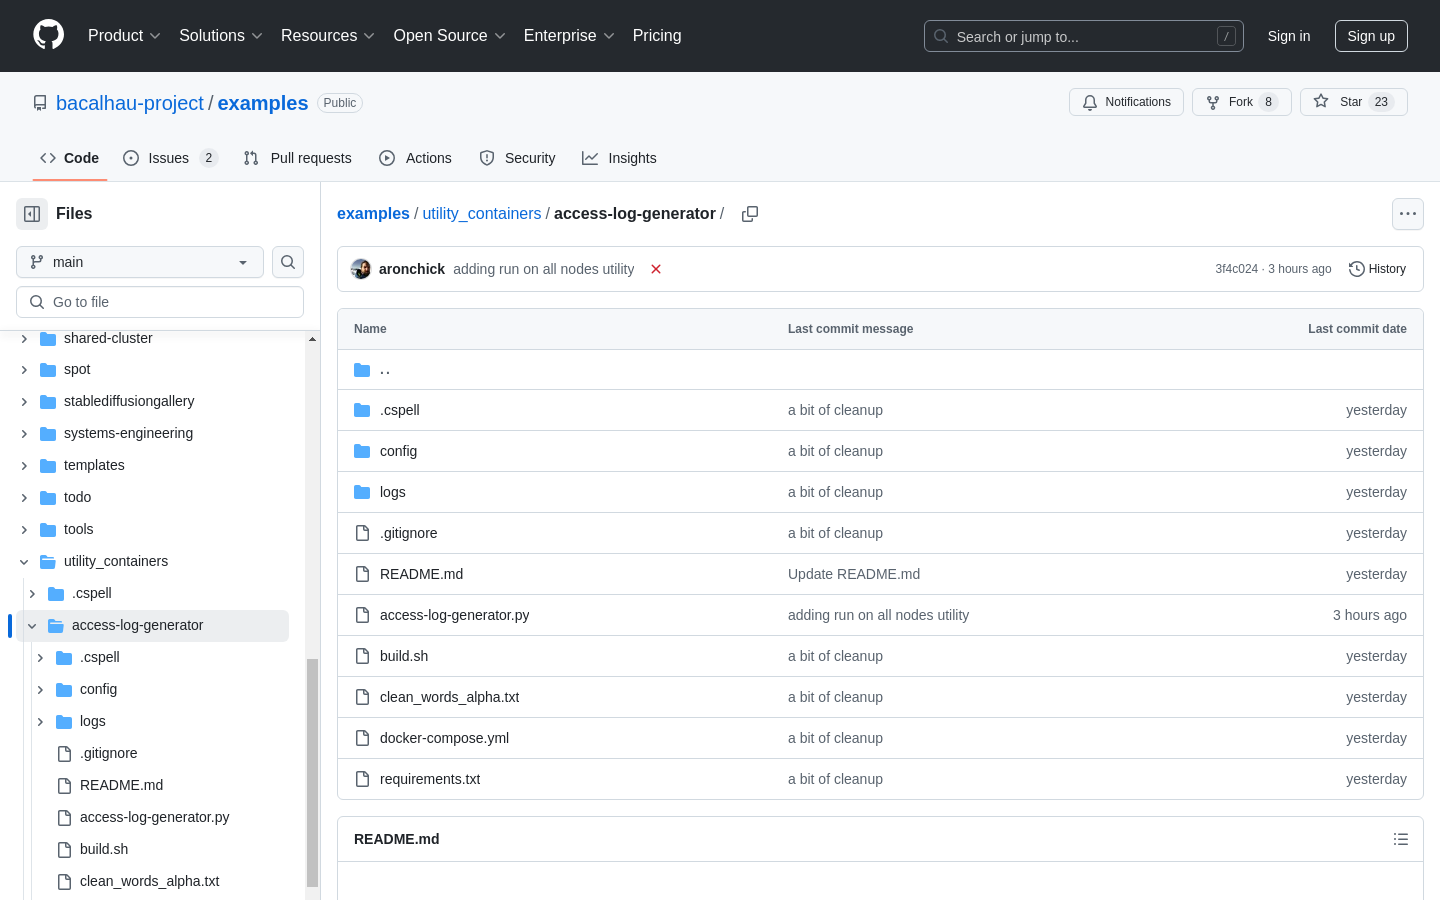Expand the spot folder chevron
1440x900 pixels.
pos(24,370)
